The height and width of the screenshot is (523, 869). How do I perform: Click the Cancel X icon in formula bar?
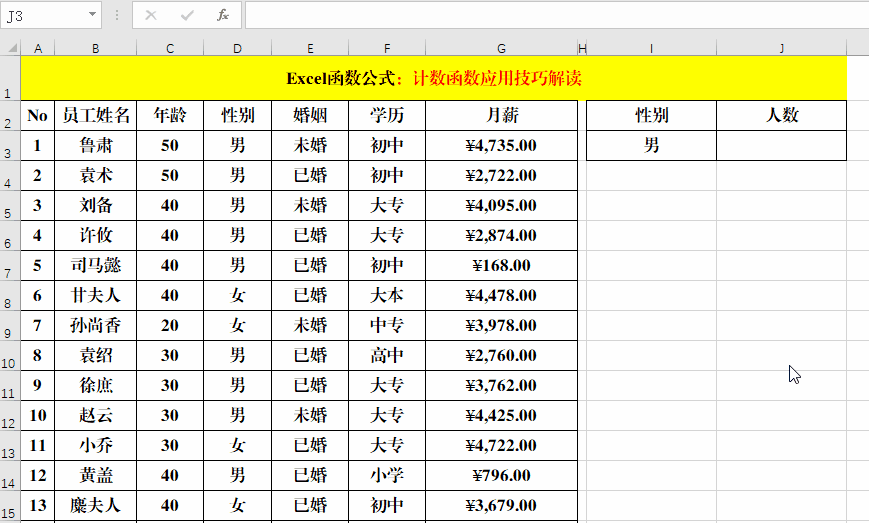click(x=151, y=15)
